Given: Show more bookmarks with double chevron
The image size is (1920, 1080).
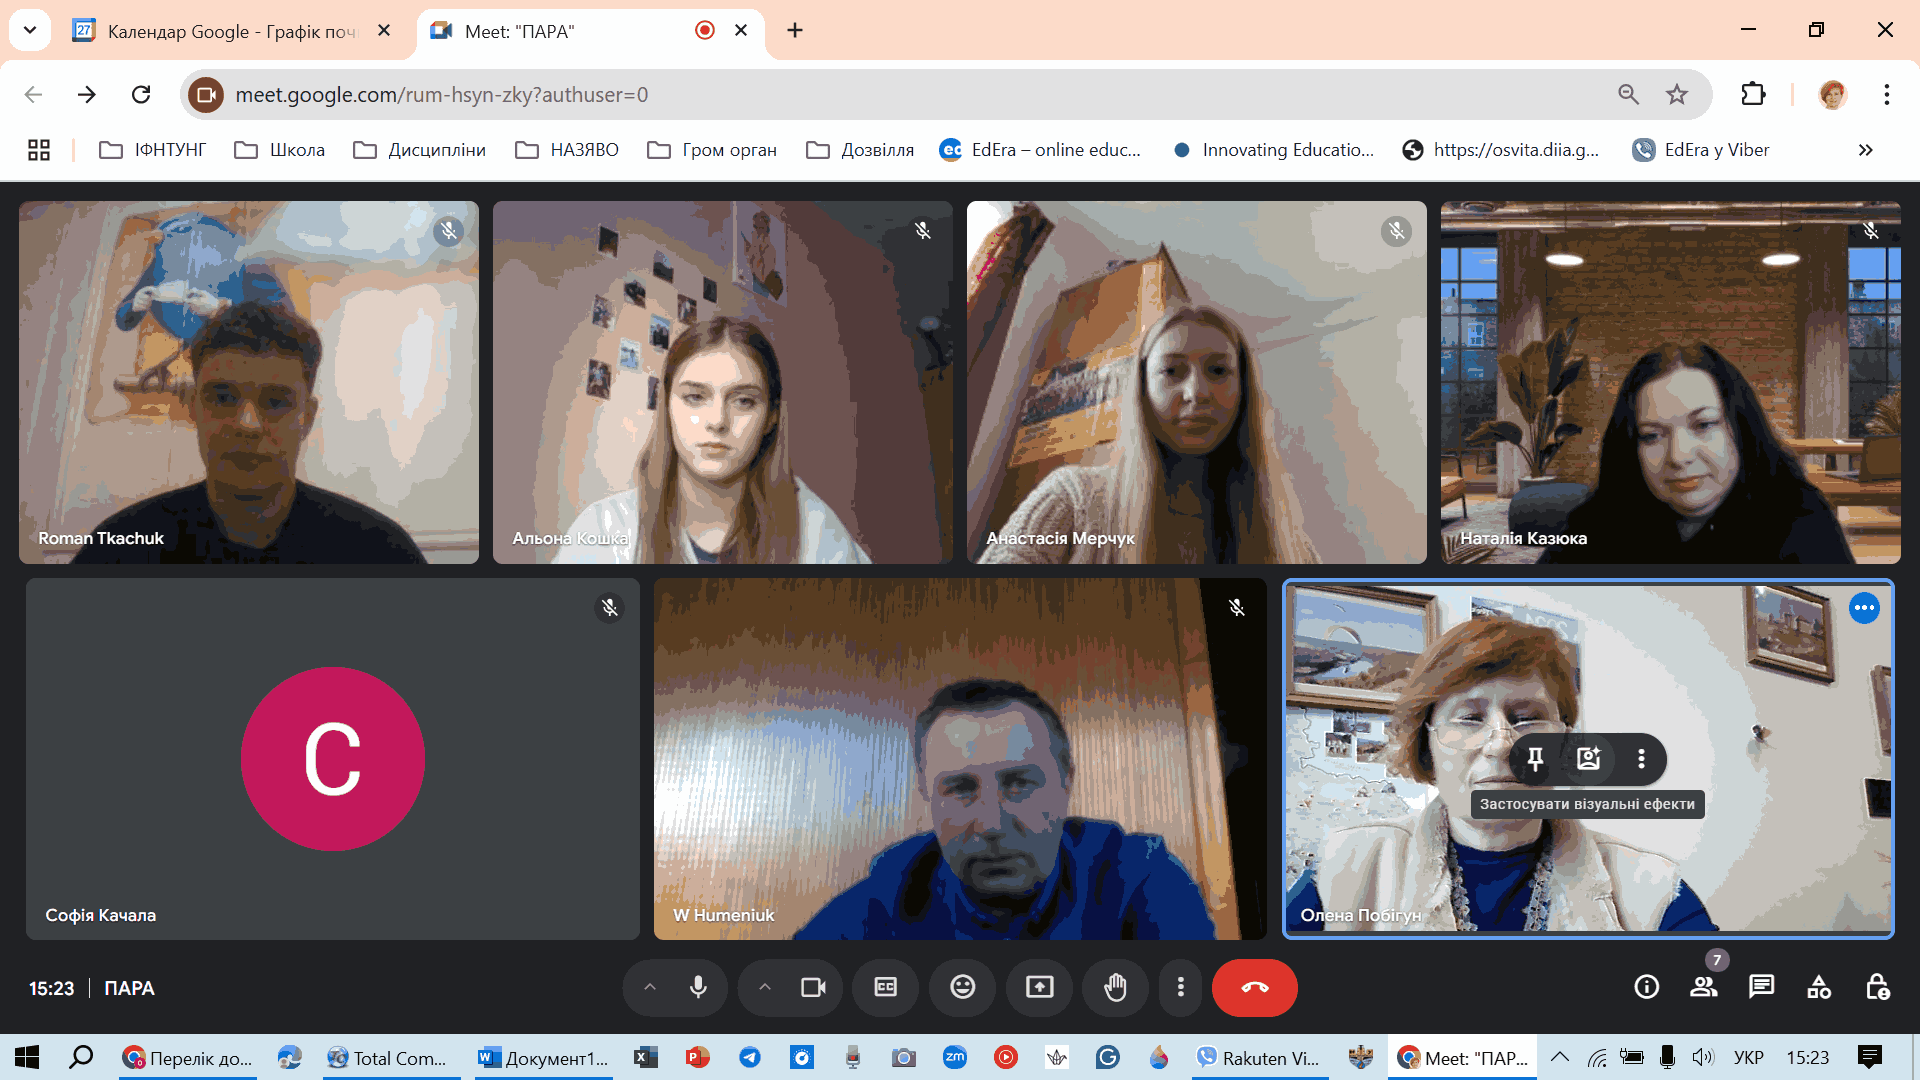Looking at the screenshot, I should [x=1865, y=150].
